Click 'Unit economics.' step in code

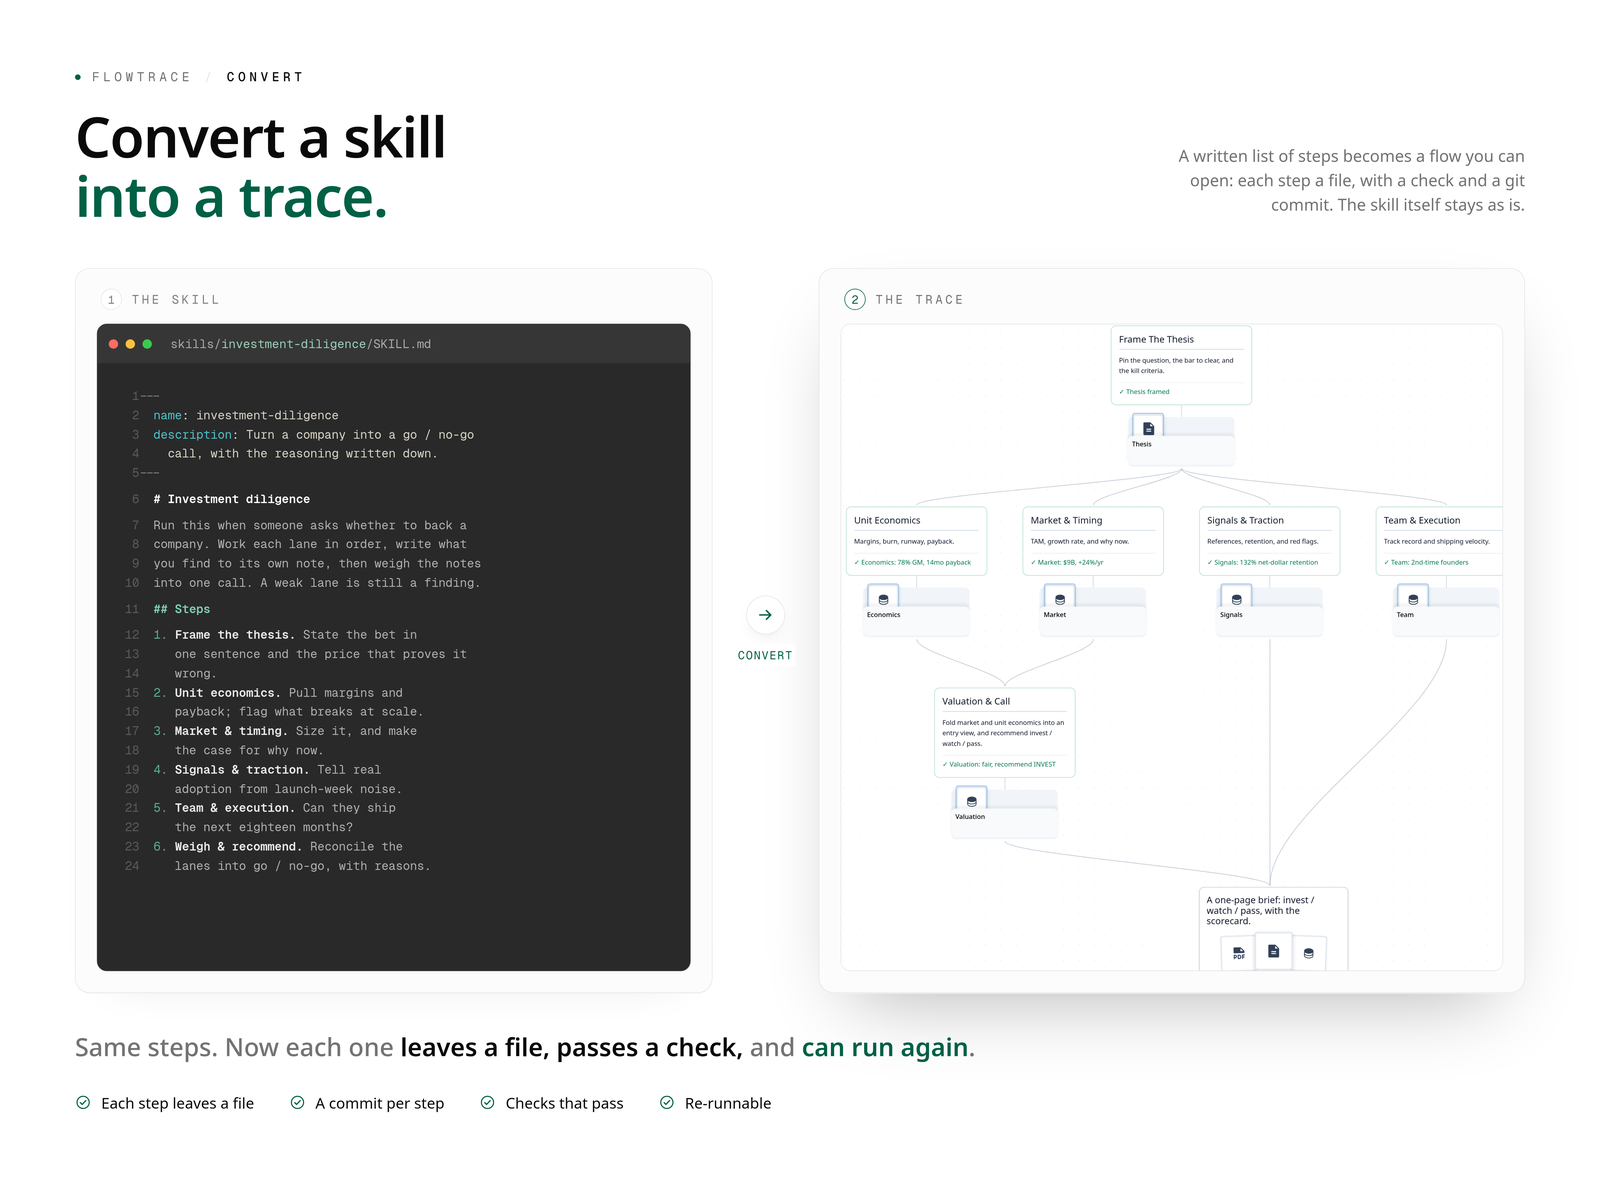(228, 693)
